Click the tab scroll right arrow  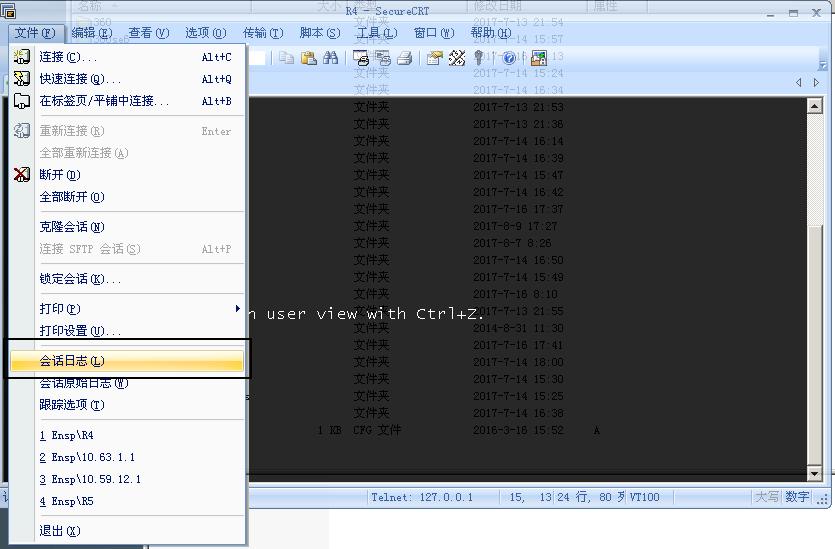point(817,83)
